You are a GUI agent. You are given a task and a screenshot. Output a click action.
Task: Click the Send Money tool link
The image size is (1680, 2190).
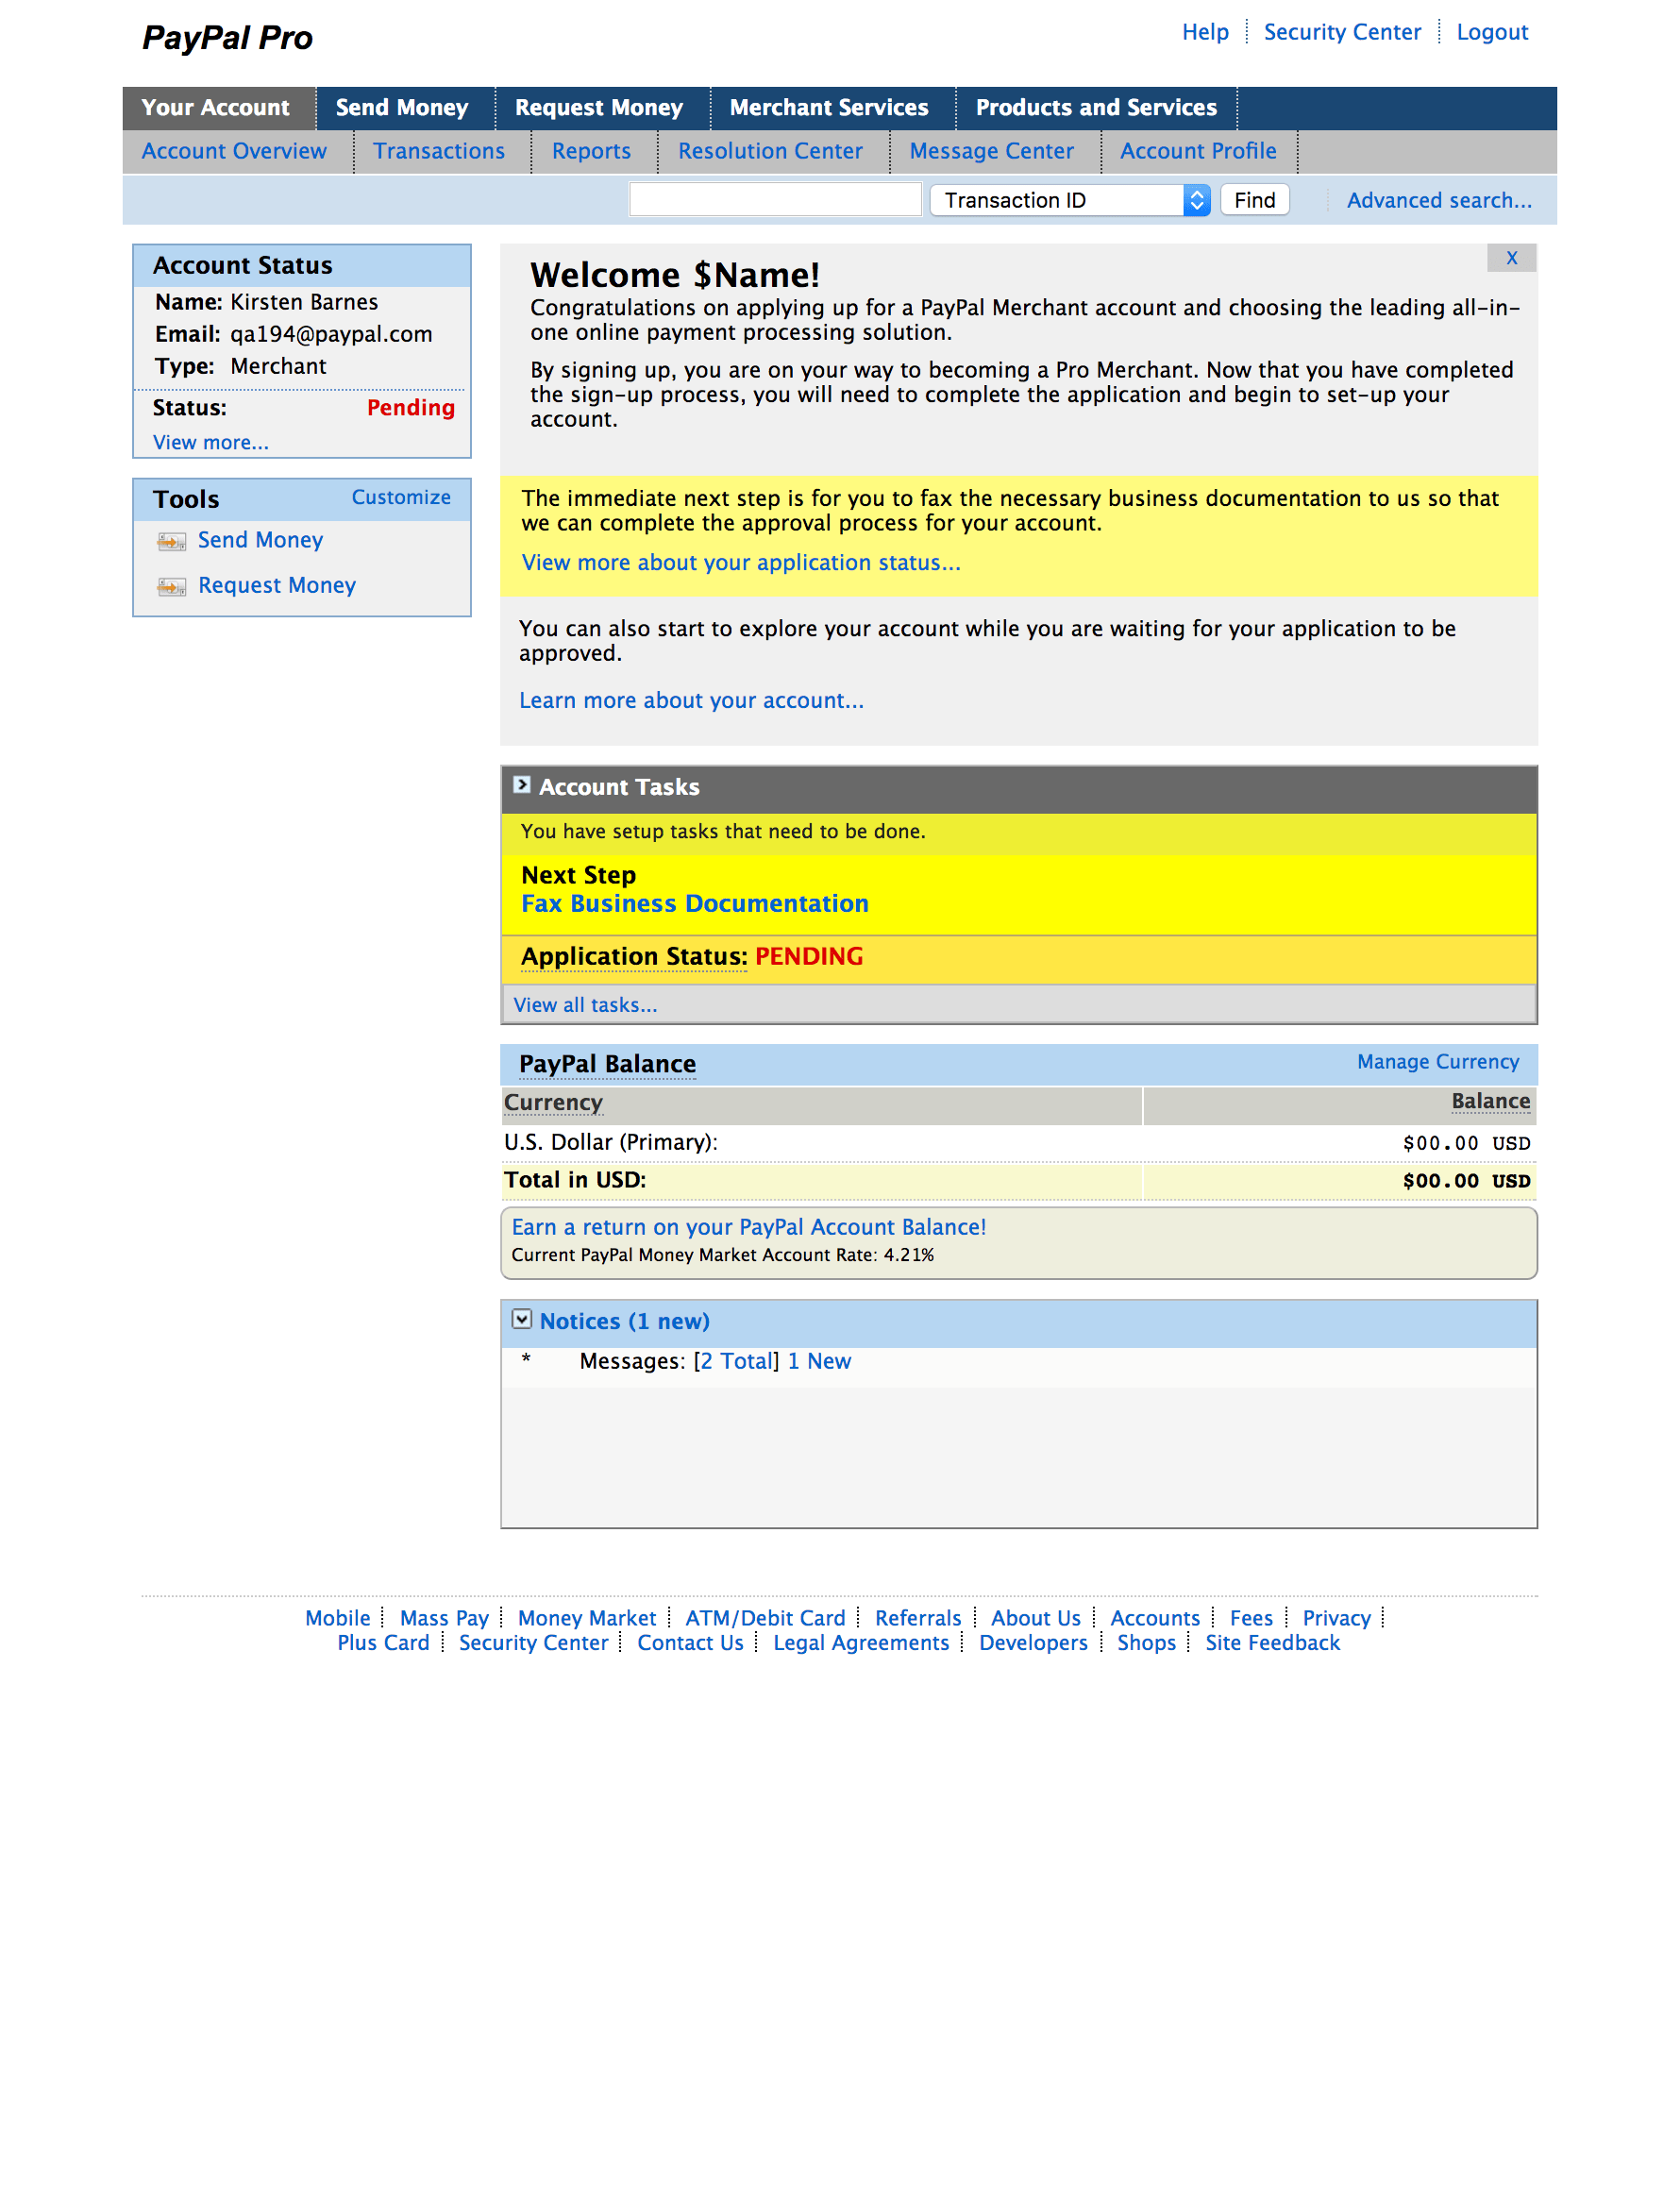(x=260, y=540)
